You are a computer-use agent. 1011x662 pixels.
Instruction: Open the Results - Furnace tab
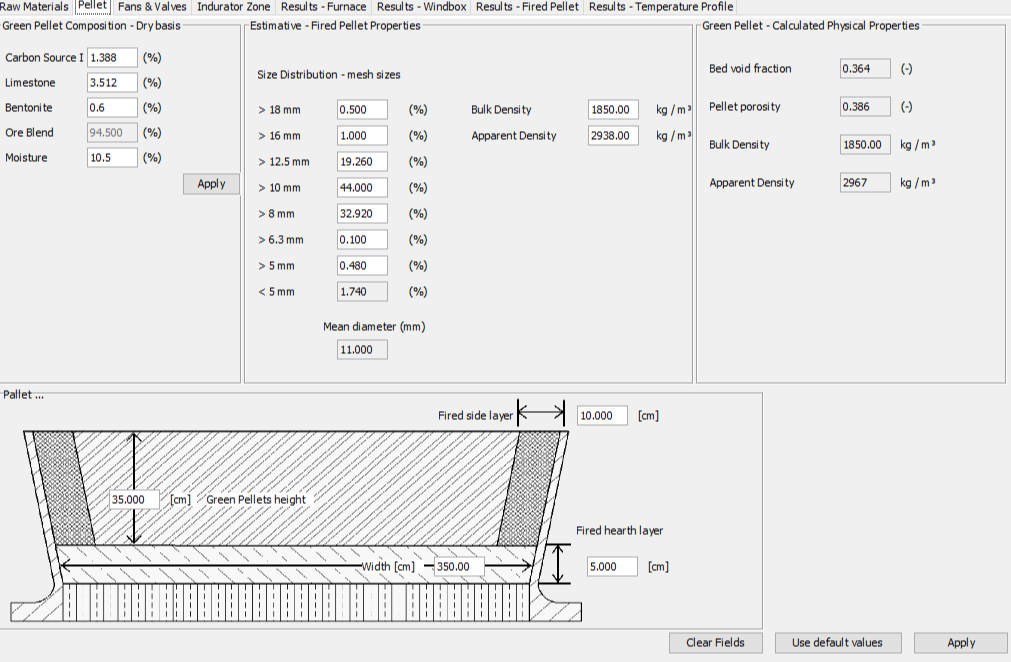[x=323, y=7]
